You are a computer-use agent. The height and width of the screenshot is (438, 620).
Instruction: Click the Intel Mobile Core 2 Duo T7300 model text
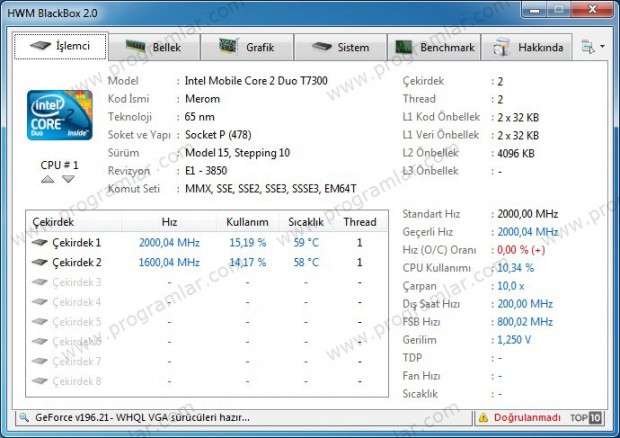pos(256,81)
